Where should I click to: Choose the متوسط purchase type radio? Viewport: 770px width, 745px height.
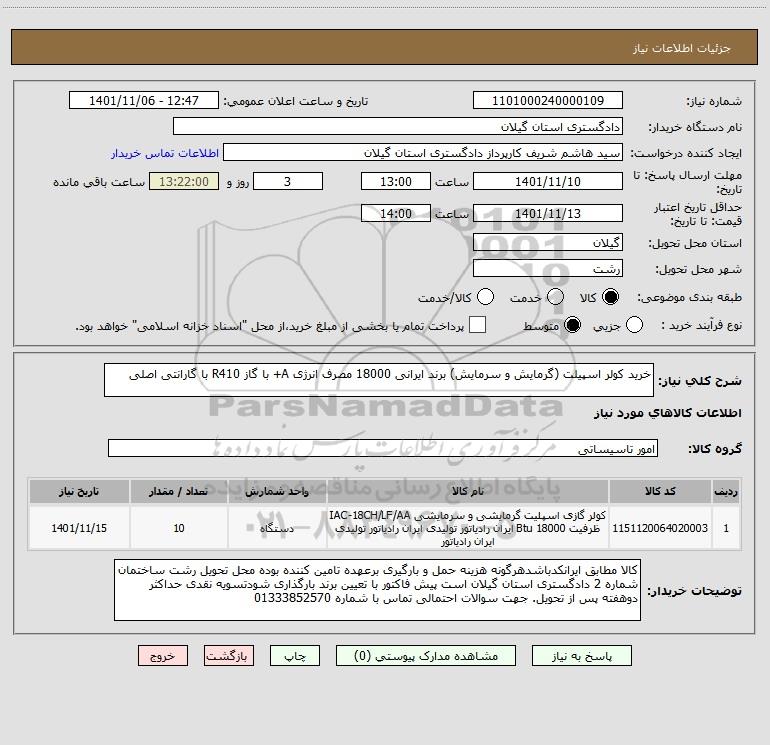point(572,325)
